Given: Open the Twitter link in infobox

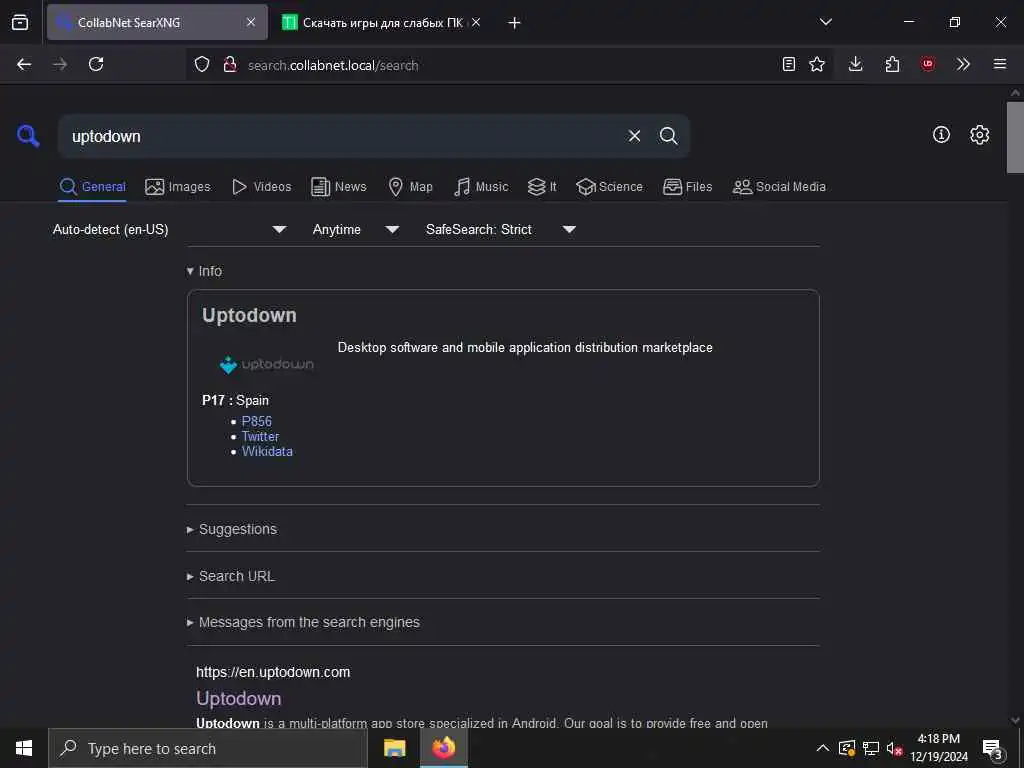Looking at the screenshot, I should [x=260, y=436].
